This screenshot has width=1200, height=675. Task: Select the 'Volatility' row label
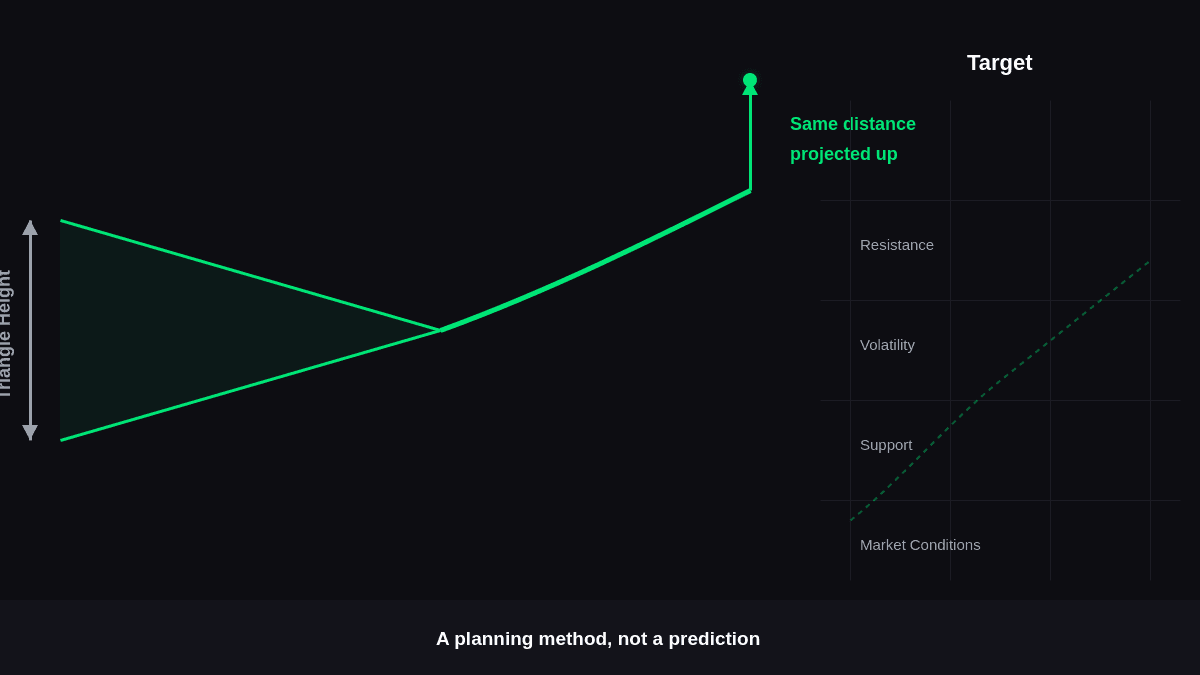click(x=887, y=345)
